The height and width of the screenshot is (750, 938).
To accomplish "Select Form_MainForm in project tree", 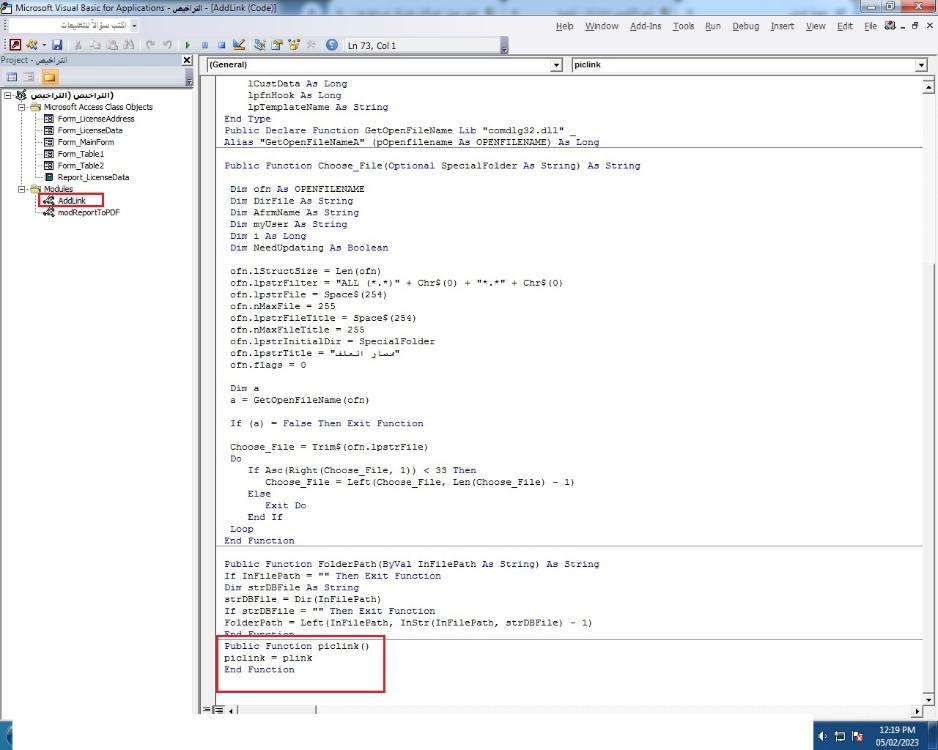I will coord(86,142).
